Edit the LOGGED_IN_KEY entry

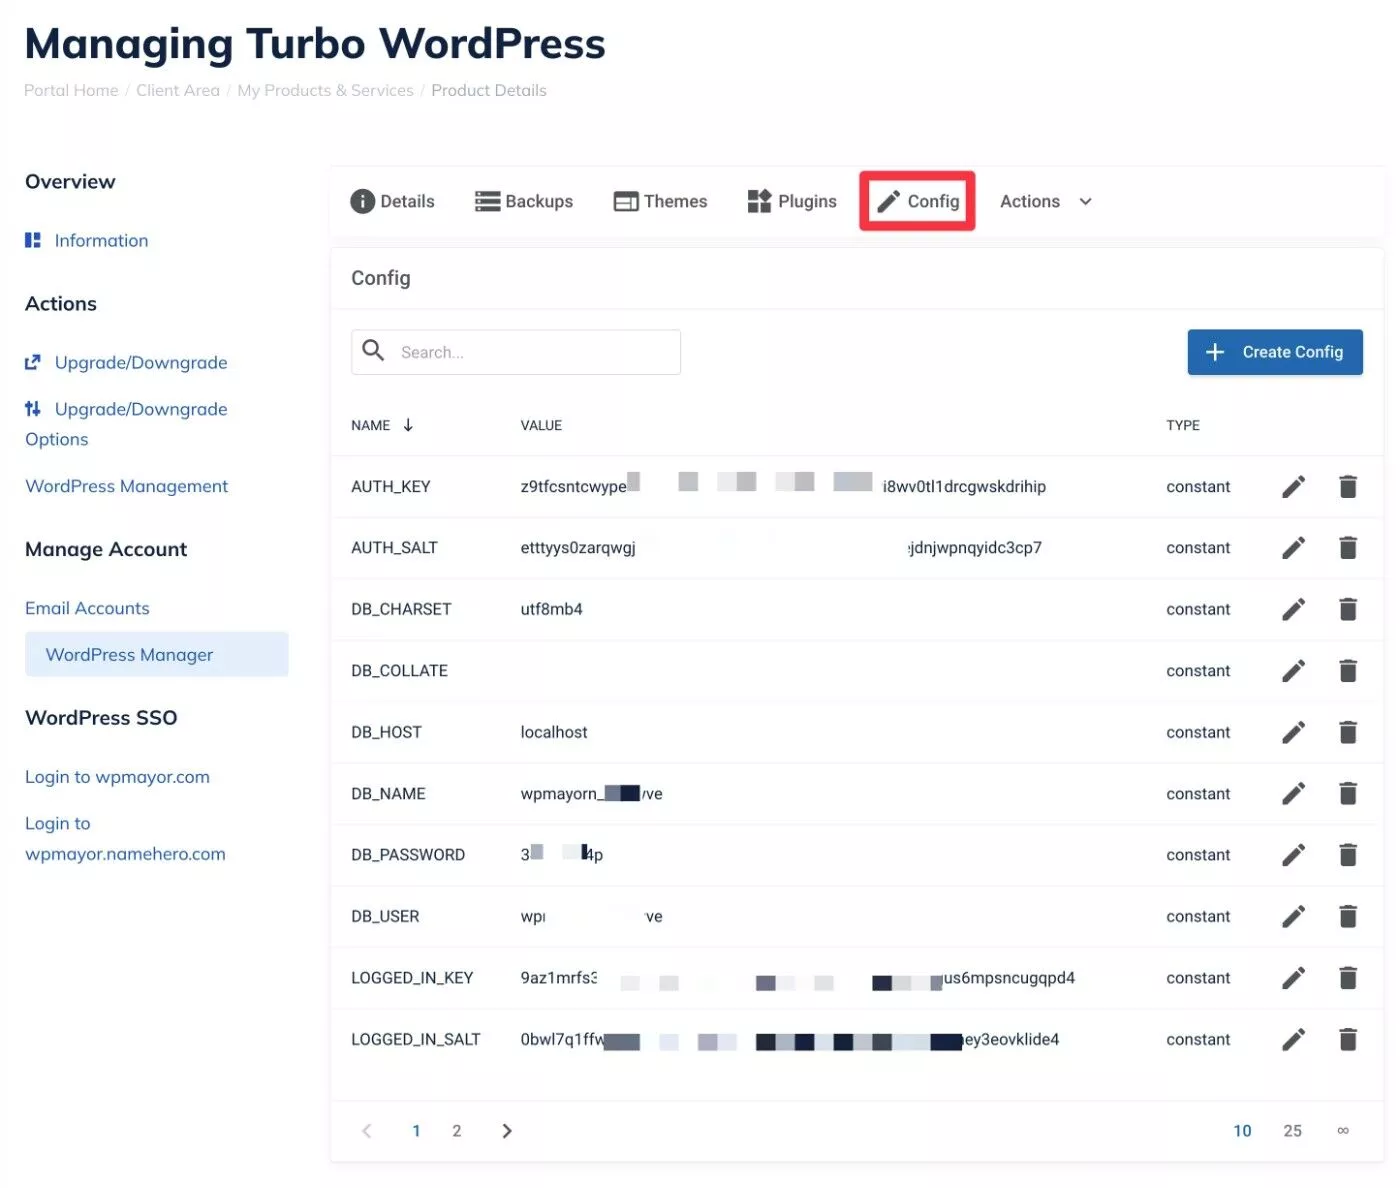pos(1293,978)
